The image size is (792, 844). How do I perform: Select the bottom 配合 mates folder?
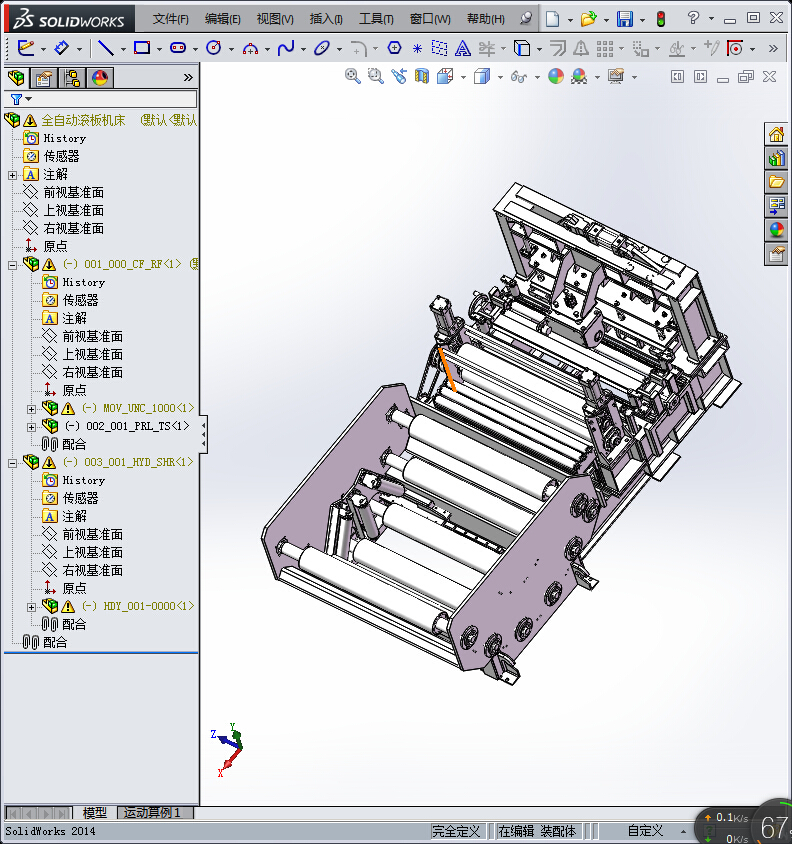click(55, 643)
